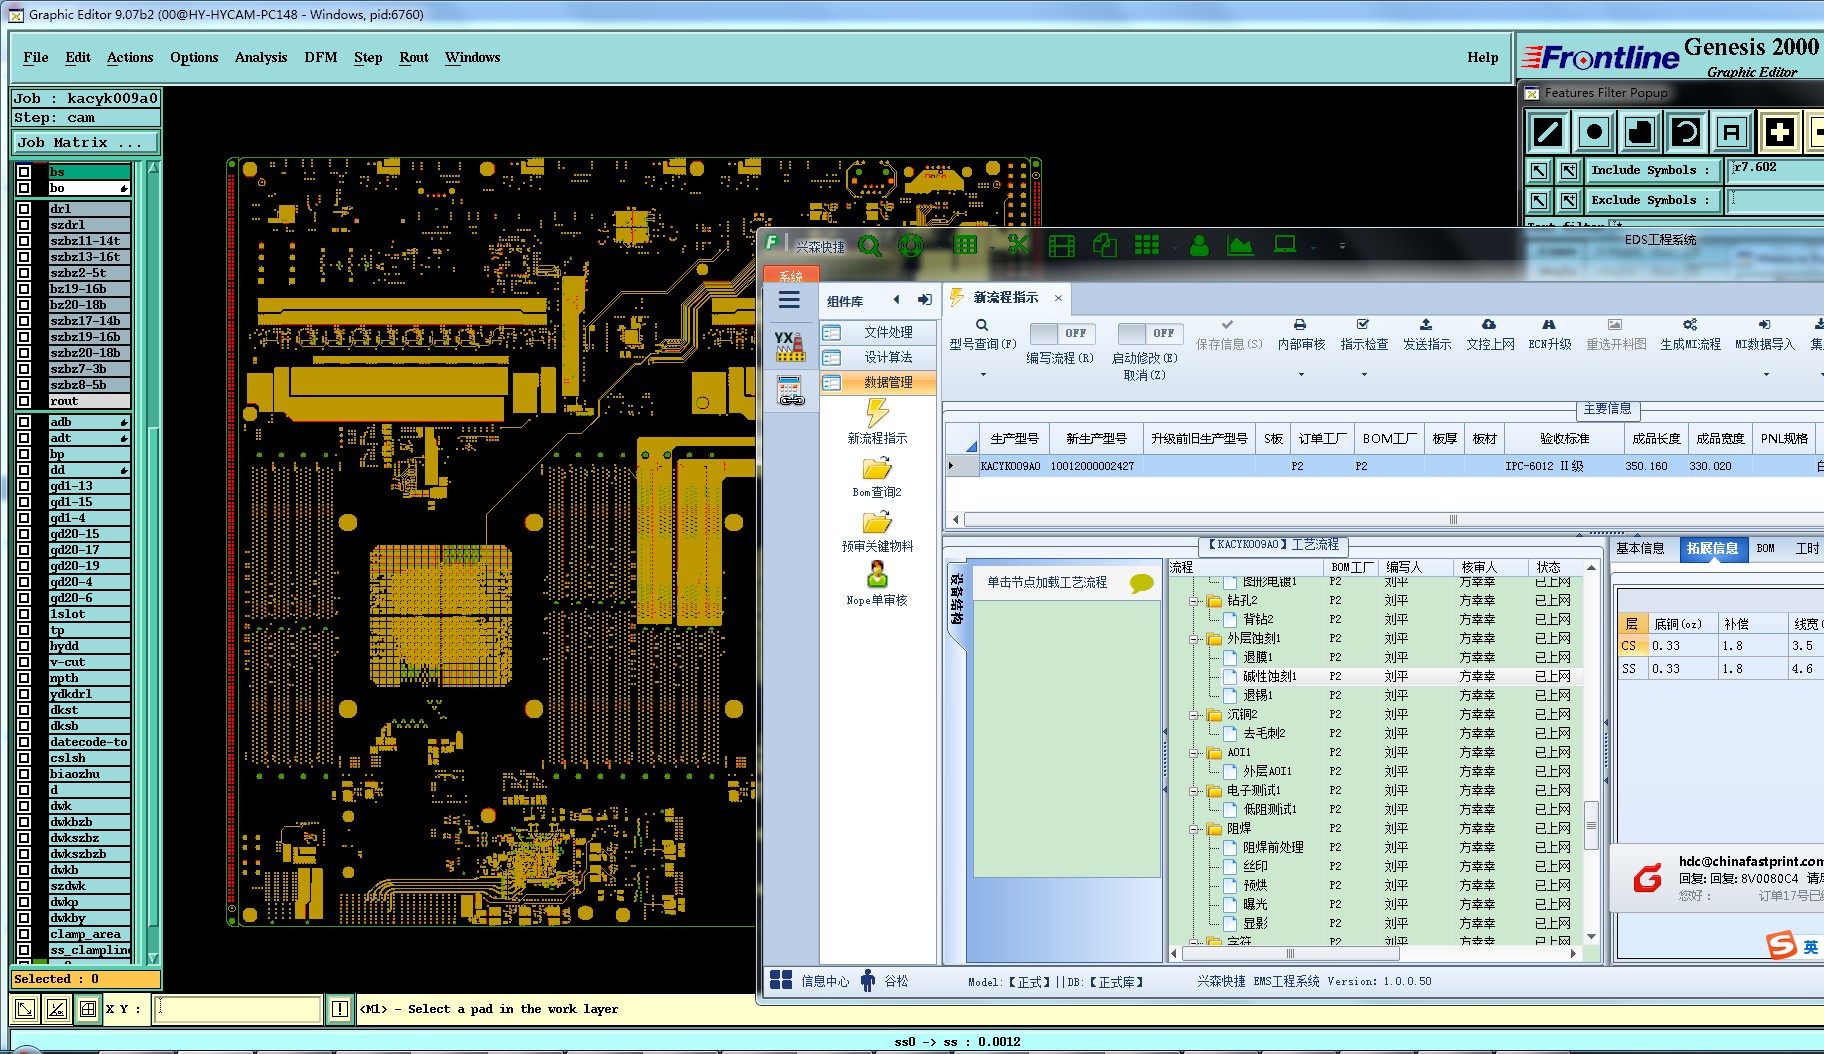
Task: Click the exclamation mark icon beside XY field
Action: [340, 1009]
